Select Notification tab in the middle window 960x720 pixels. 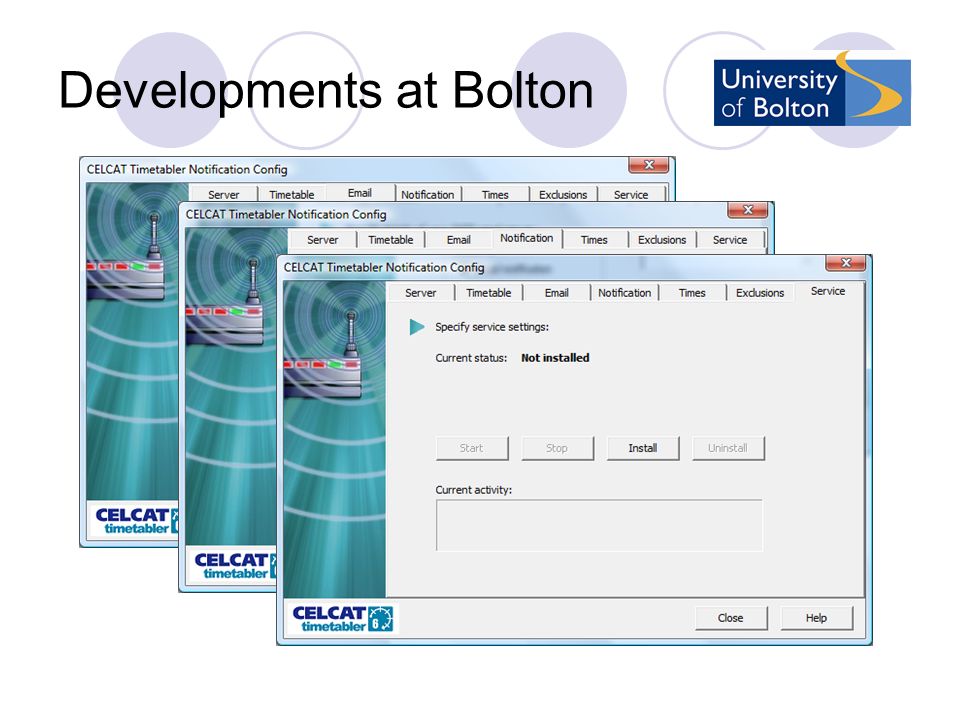[x=527, y=238]
